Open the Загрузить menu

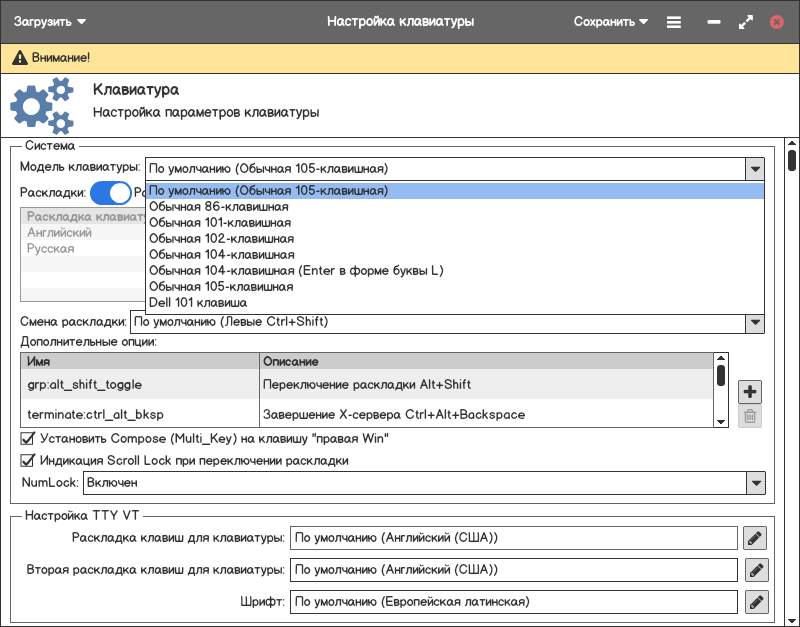pyautogui.click(x=49, y=21)
